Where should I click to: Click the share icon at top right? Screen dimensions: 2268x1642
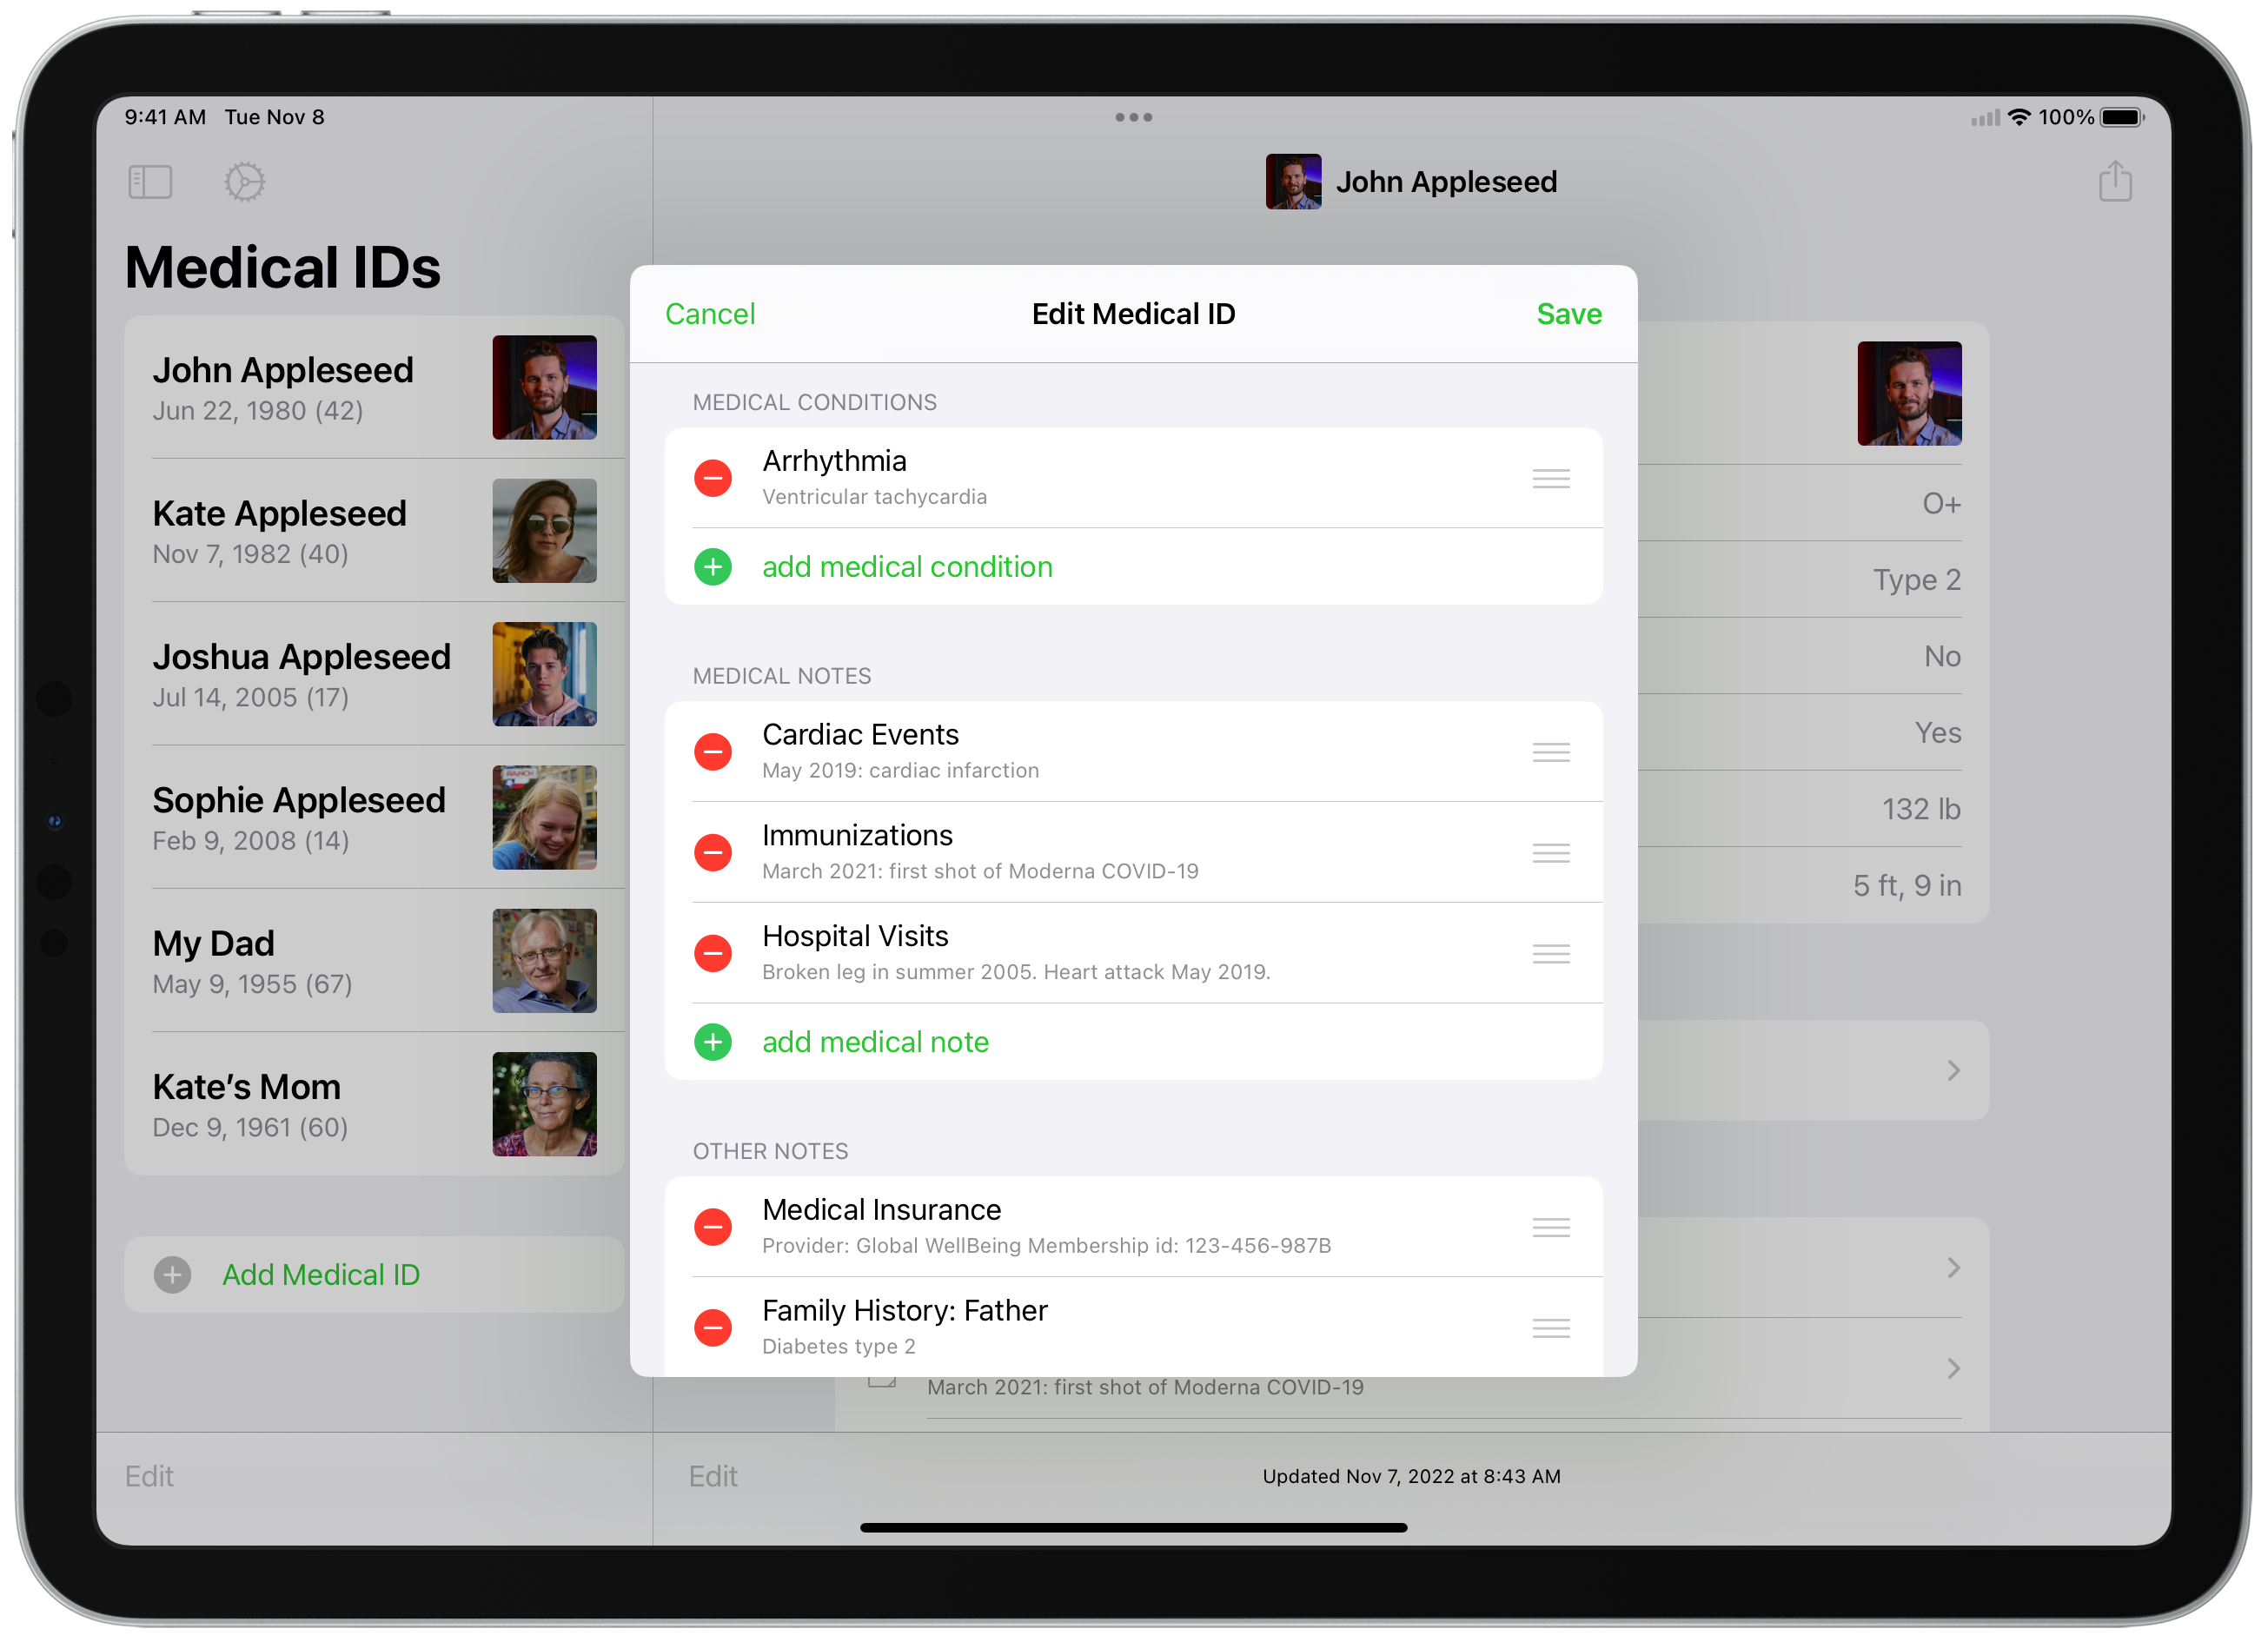pos(2114,182)
